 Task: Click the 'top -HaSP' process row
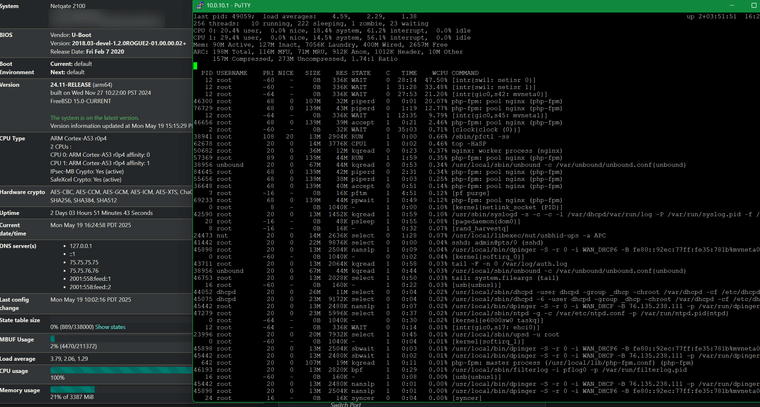[340, 143]
